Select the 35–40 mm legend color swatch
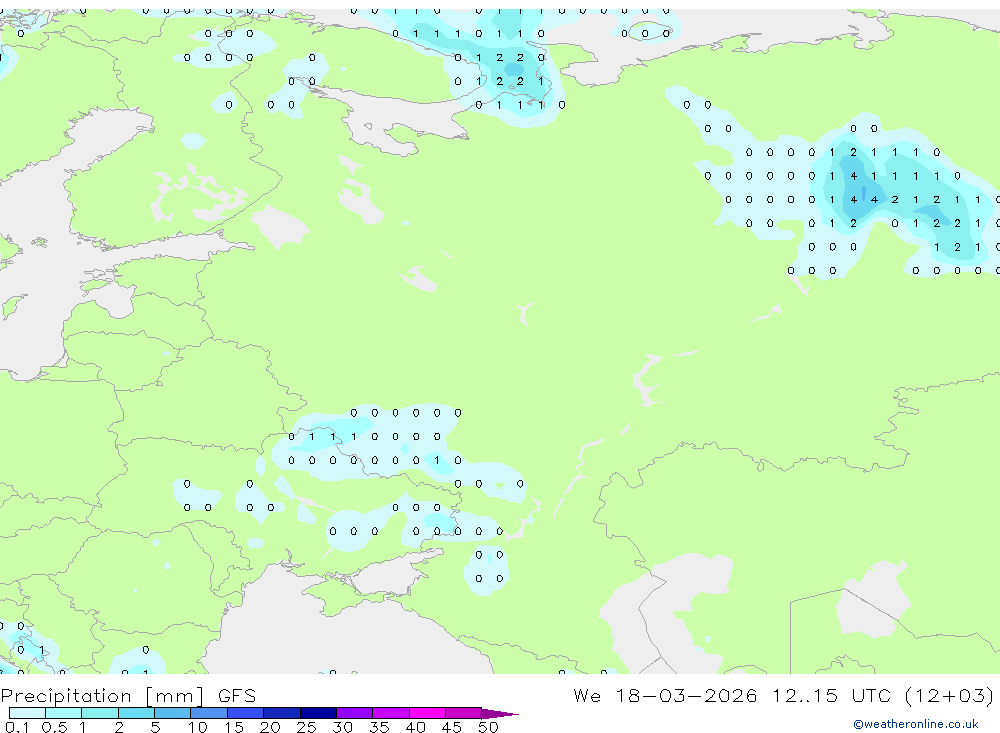 click(x=391, y=713)
